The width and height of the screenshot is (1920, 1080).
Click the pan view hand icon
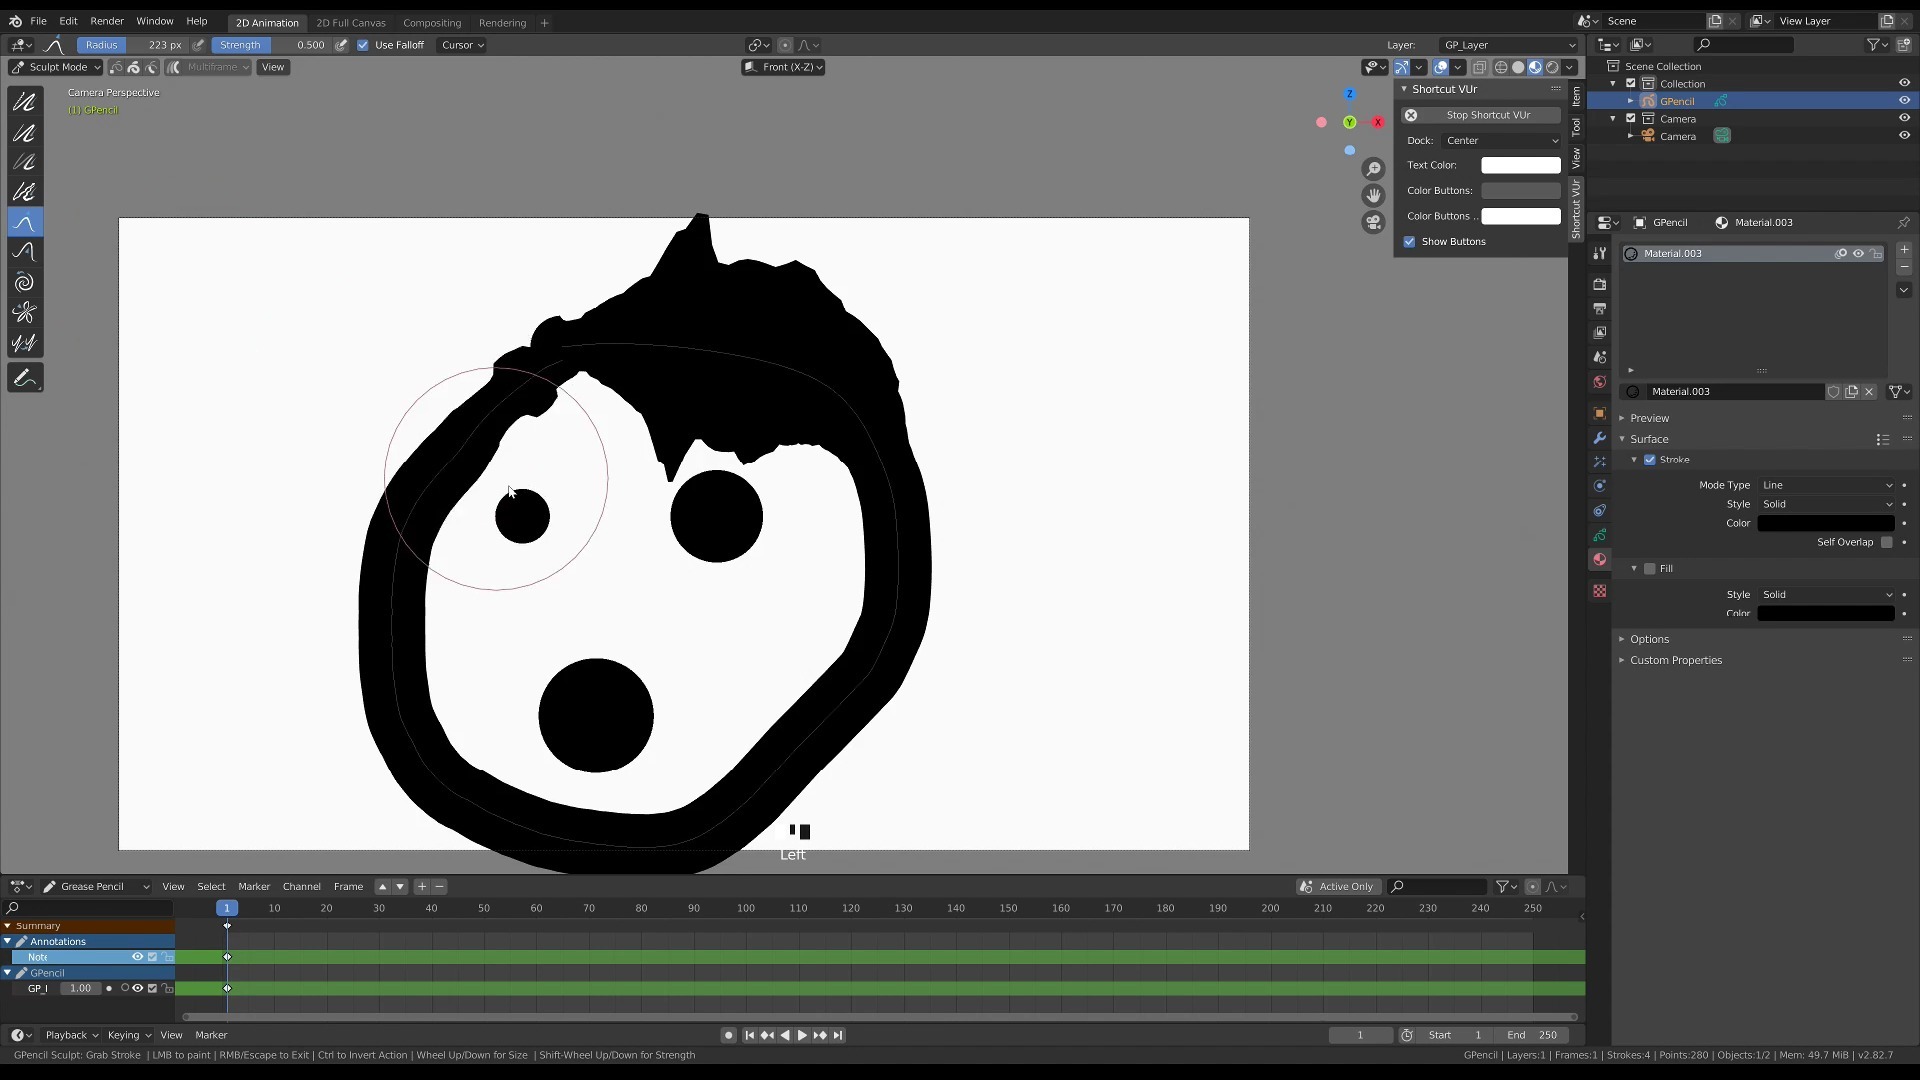pos(1373,195)
